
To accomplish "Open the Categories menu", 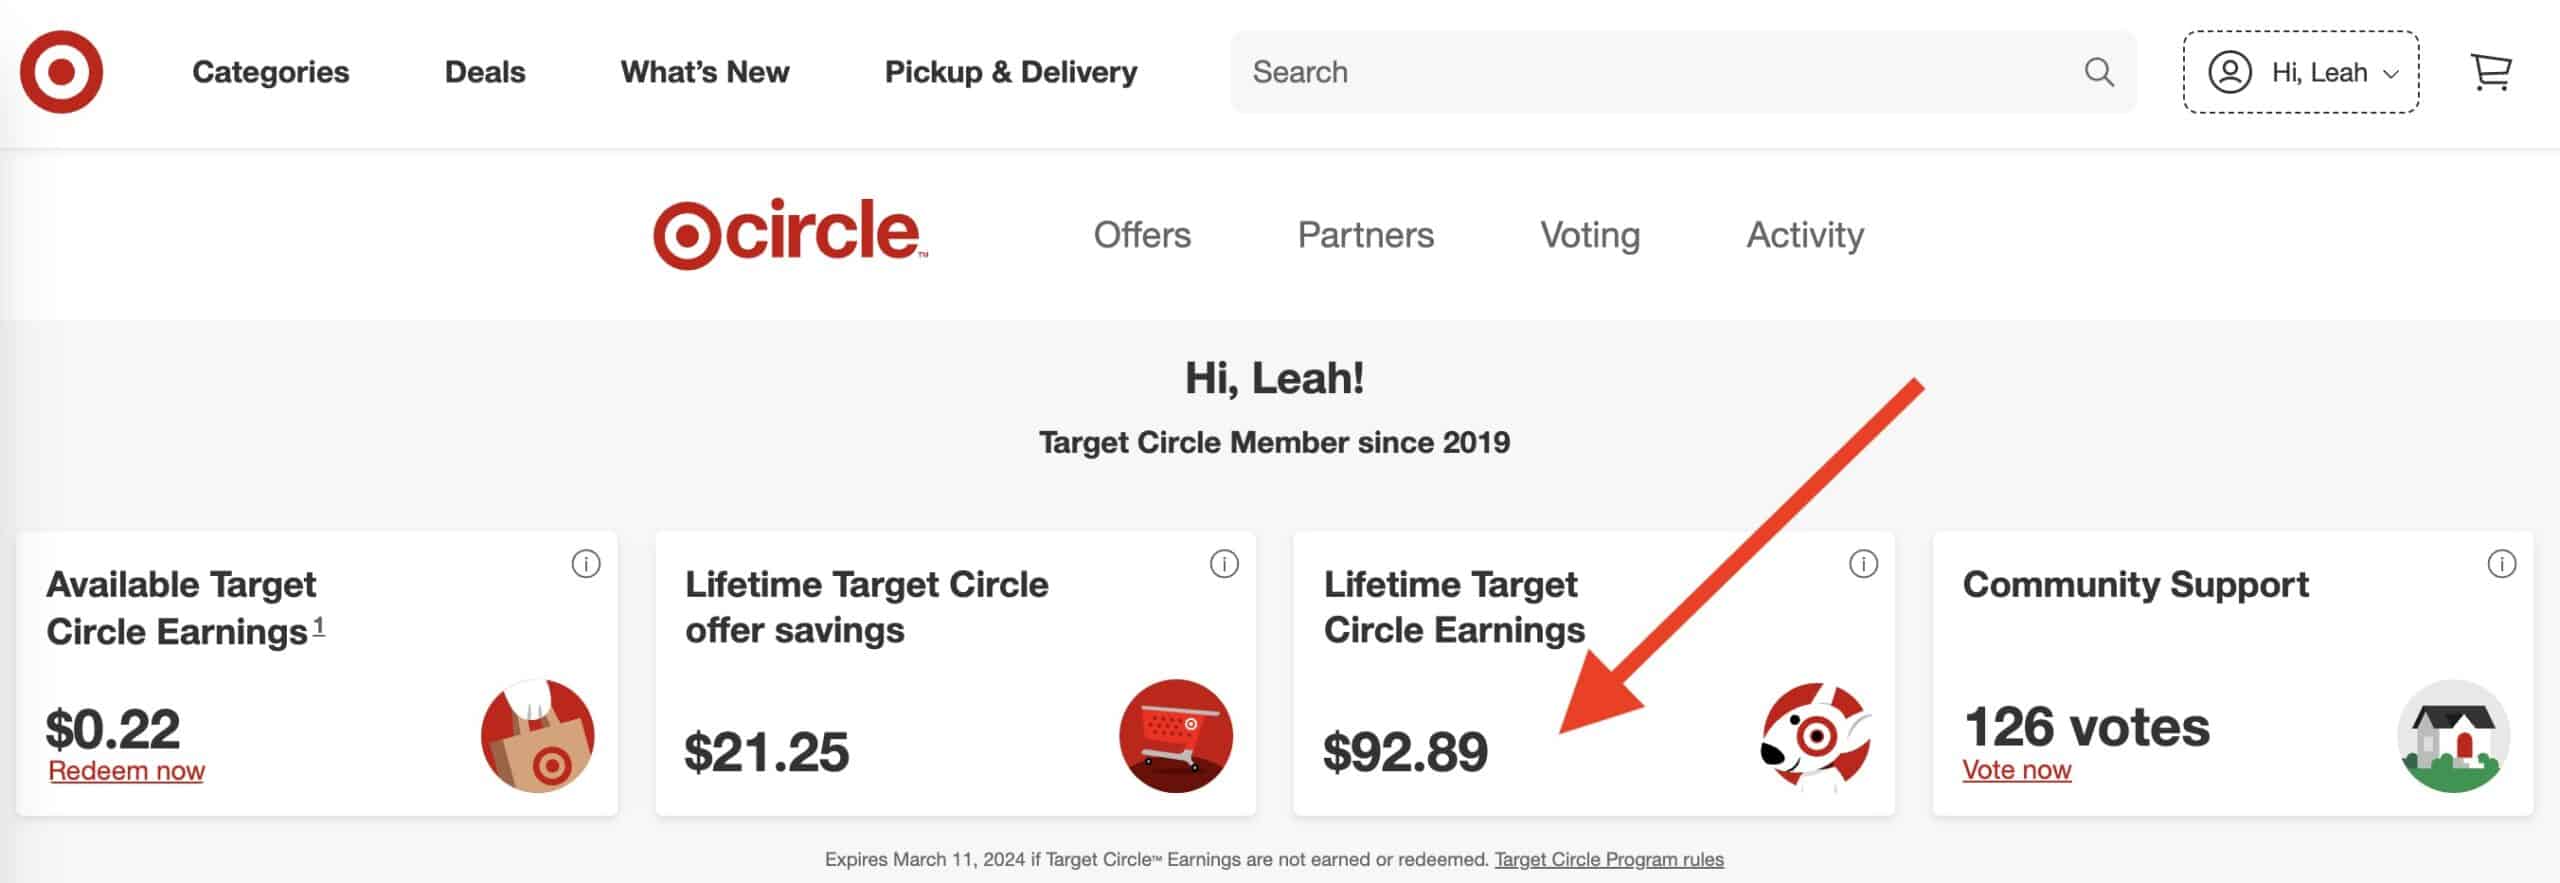I will pos(270,71).
